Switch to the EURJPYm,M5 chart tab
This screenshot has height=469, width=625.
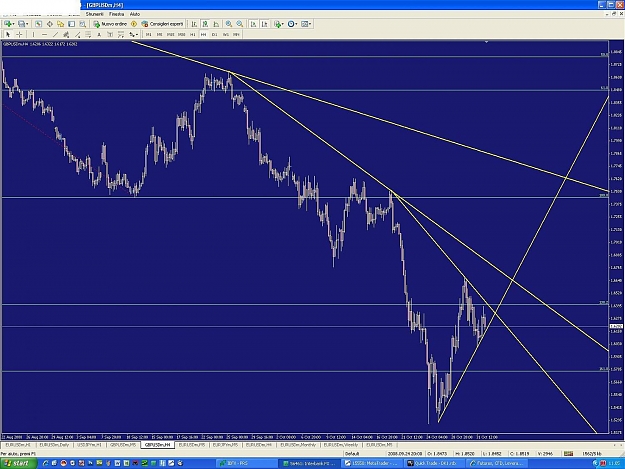click(226, 445)
